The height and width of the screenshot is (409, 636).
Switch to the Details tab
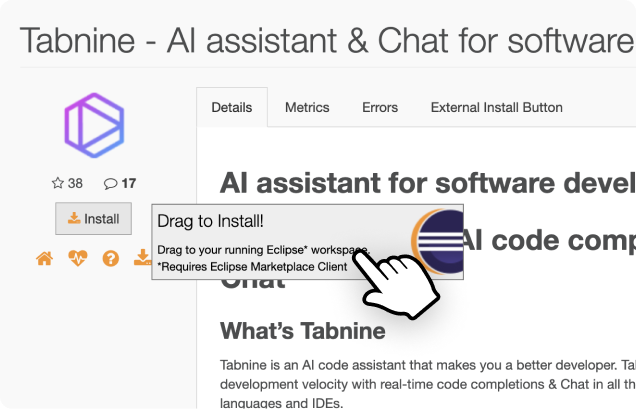coord(232,108)
